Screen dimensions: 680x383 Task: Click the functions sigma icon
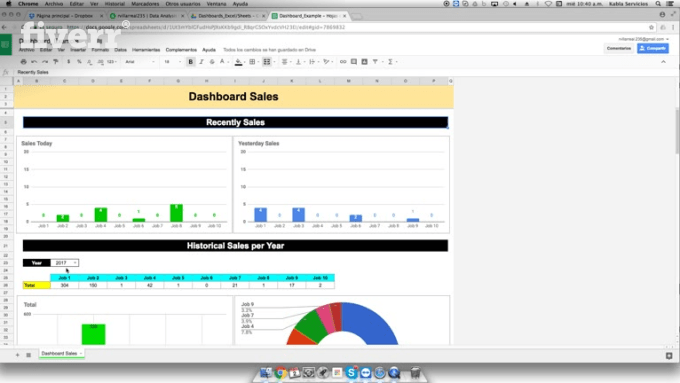[x=390, y=62]
